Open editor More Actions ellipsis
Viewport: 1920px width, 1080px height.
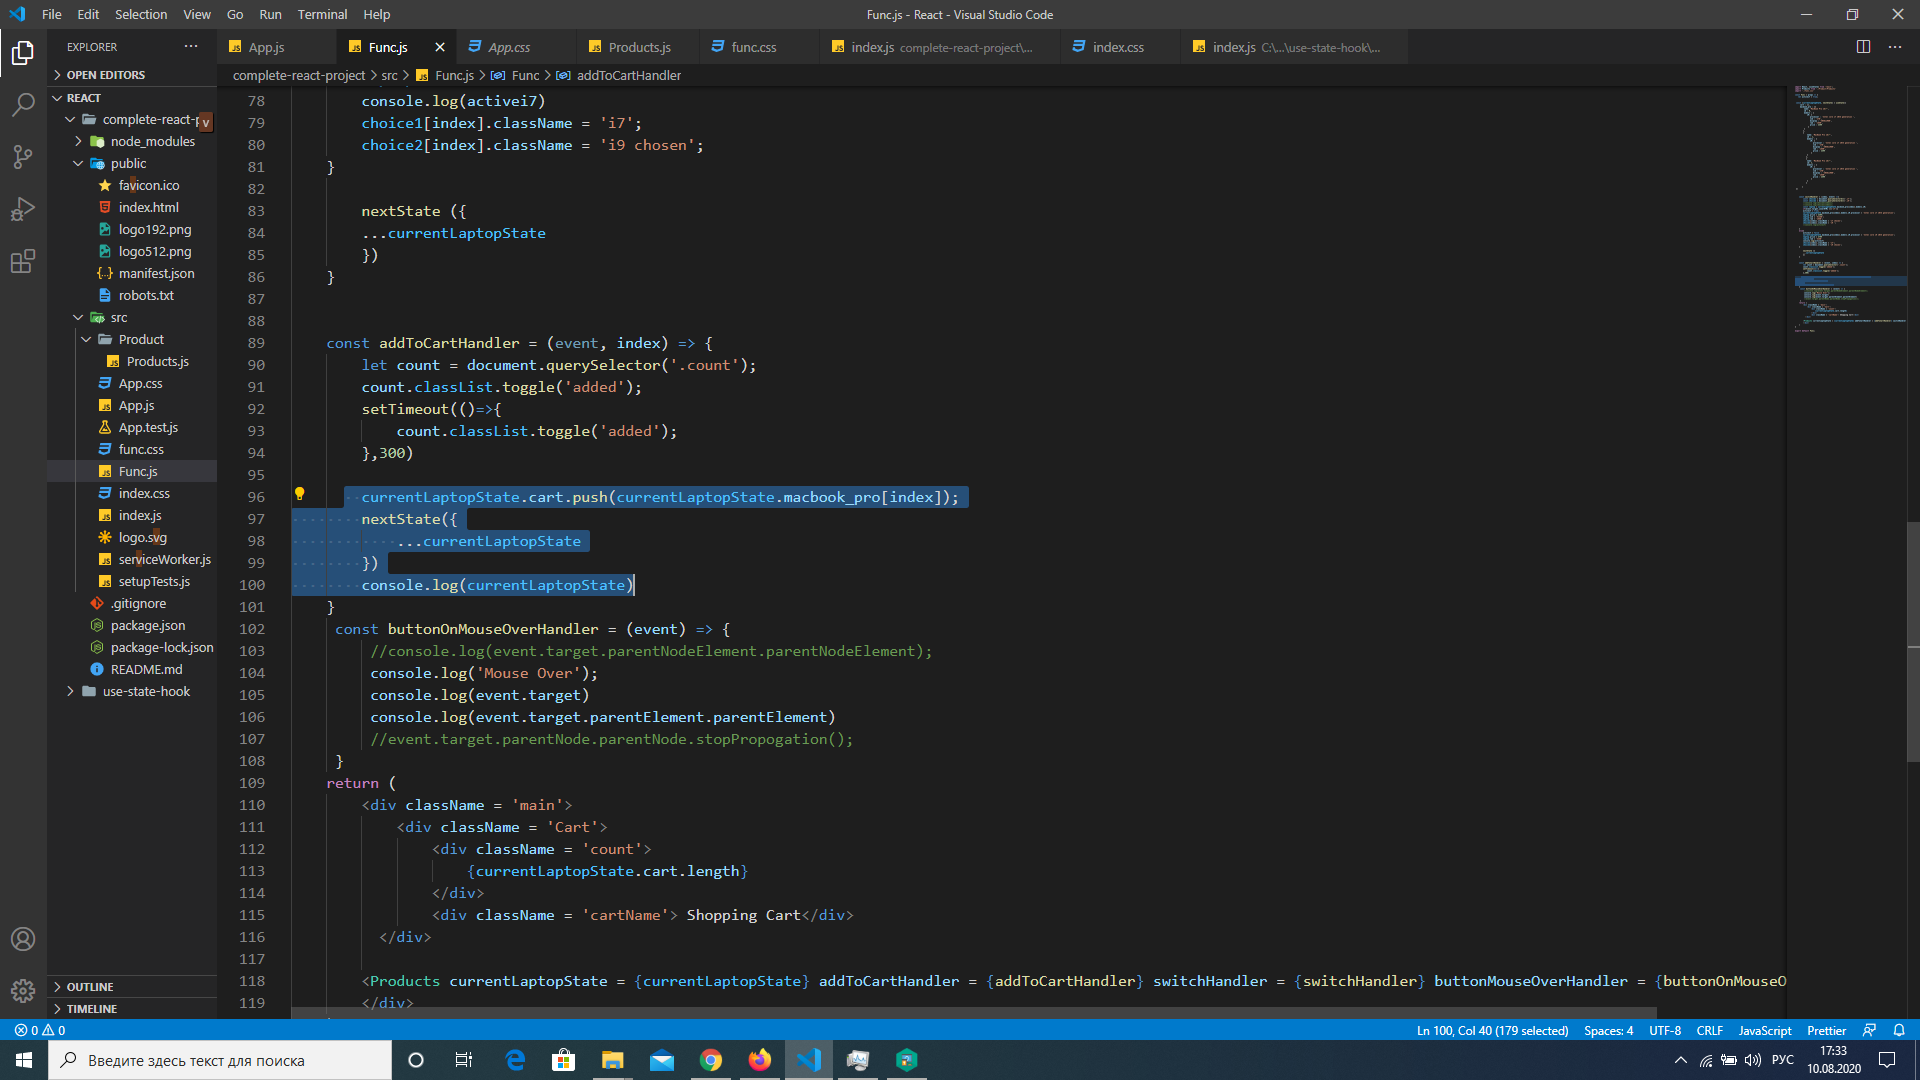1895,47
